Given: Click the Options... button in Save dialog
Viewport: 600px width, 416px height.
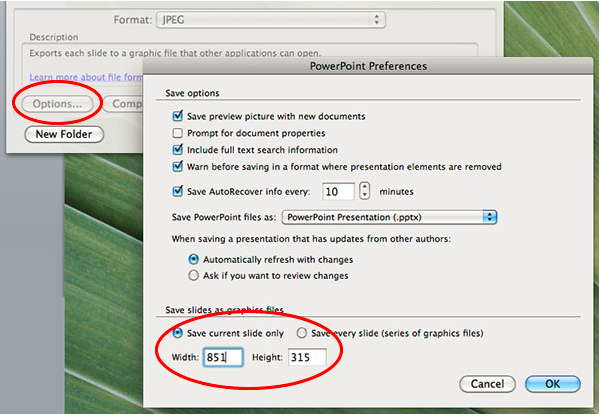Looking at the screenshot, I should [x=57, y=104].
